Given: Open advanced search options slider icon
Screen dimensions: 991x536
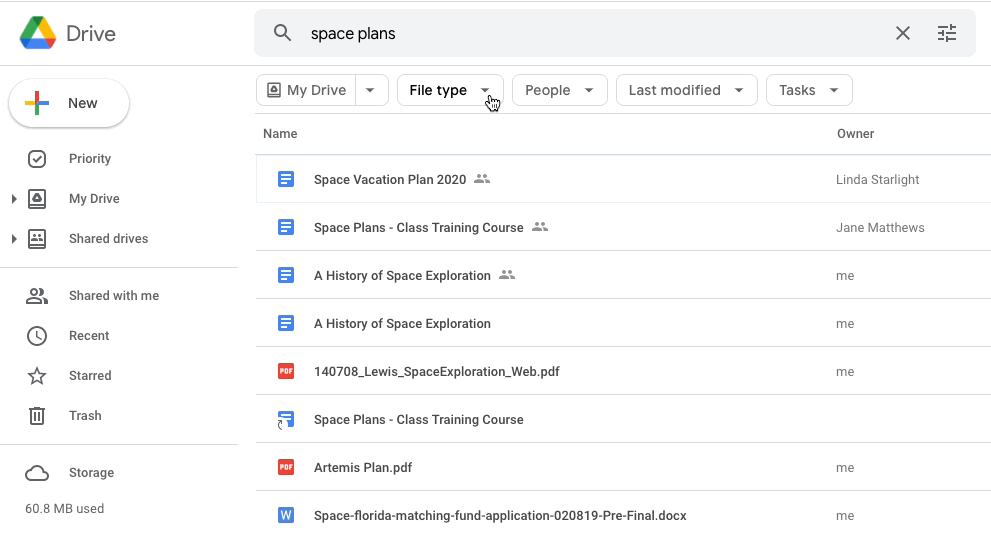Looking at the screenshot, I should click(946, 33).
